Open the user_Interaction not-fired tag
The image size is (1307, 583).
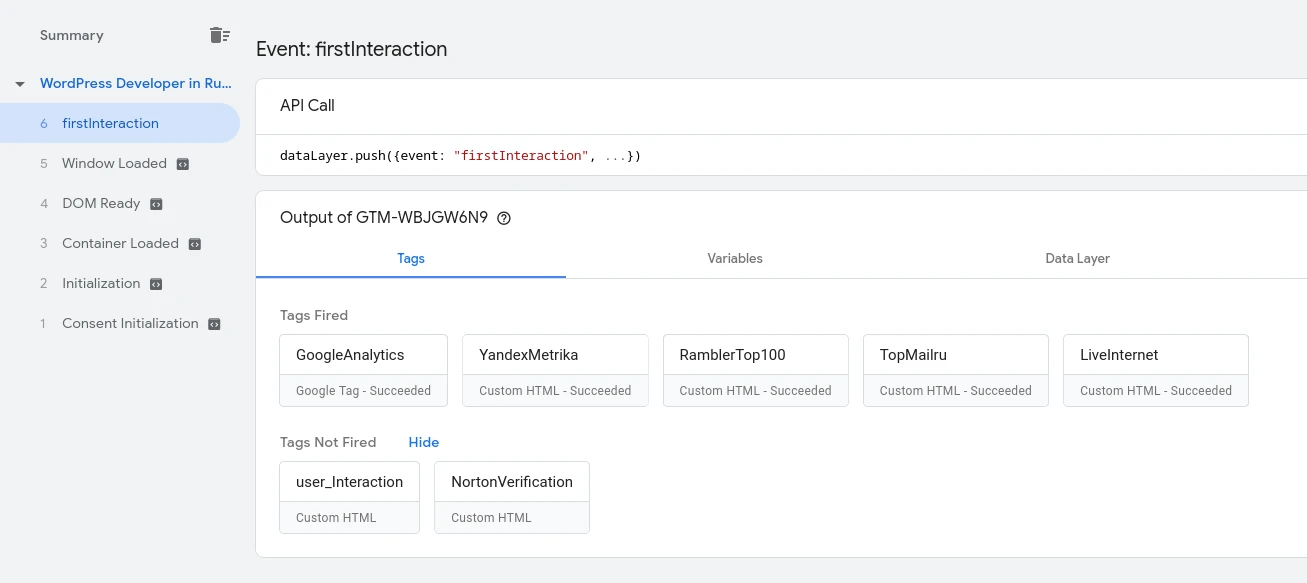pos(349,497)
